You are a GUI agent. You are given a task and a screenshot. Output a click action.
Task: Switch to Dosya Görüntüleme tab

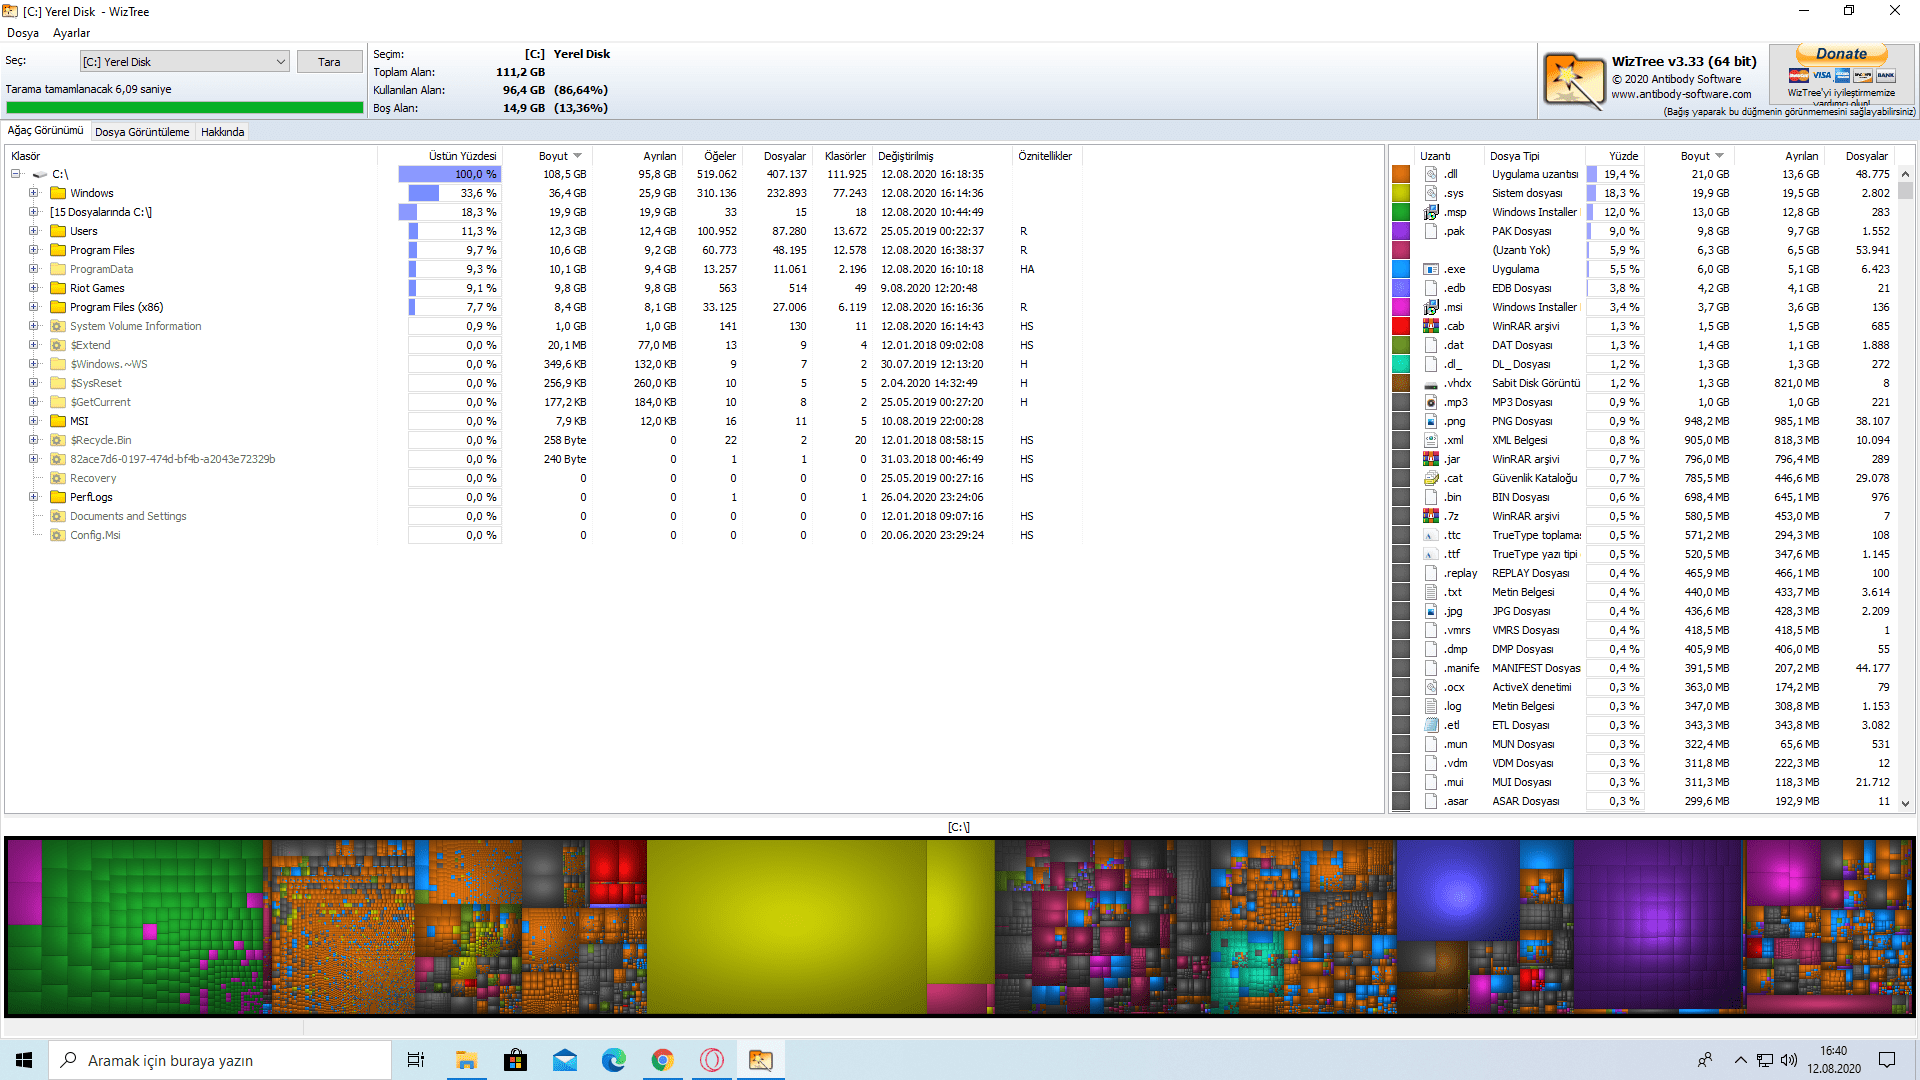(x=142, y=132)
